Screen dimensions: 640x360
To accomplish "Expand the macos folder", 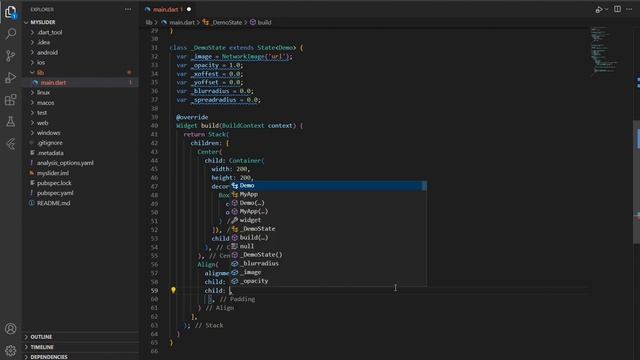I will tap(80, 103).
